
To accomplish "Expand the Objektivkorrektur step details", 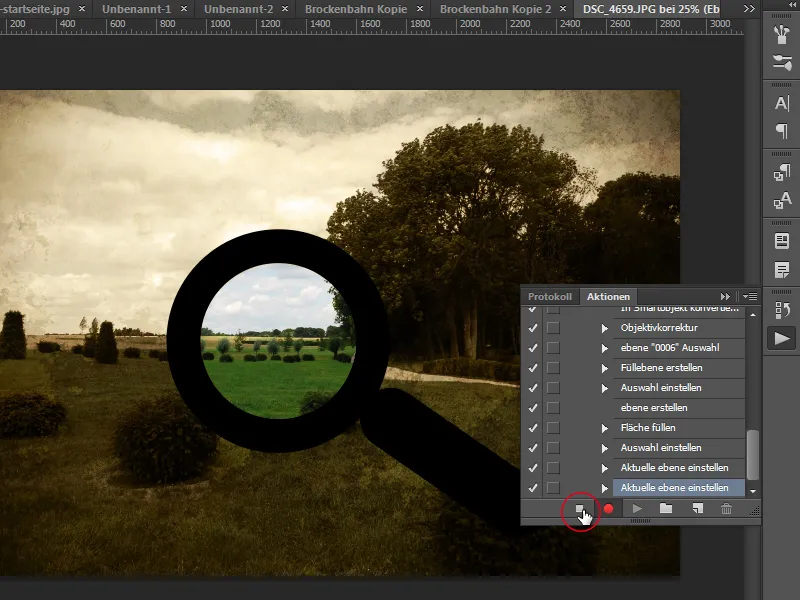I will [x=605, y=328].
